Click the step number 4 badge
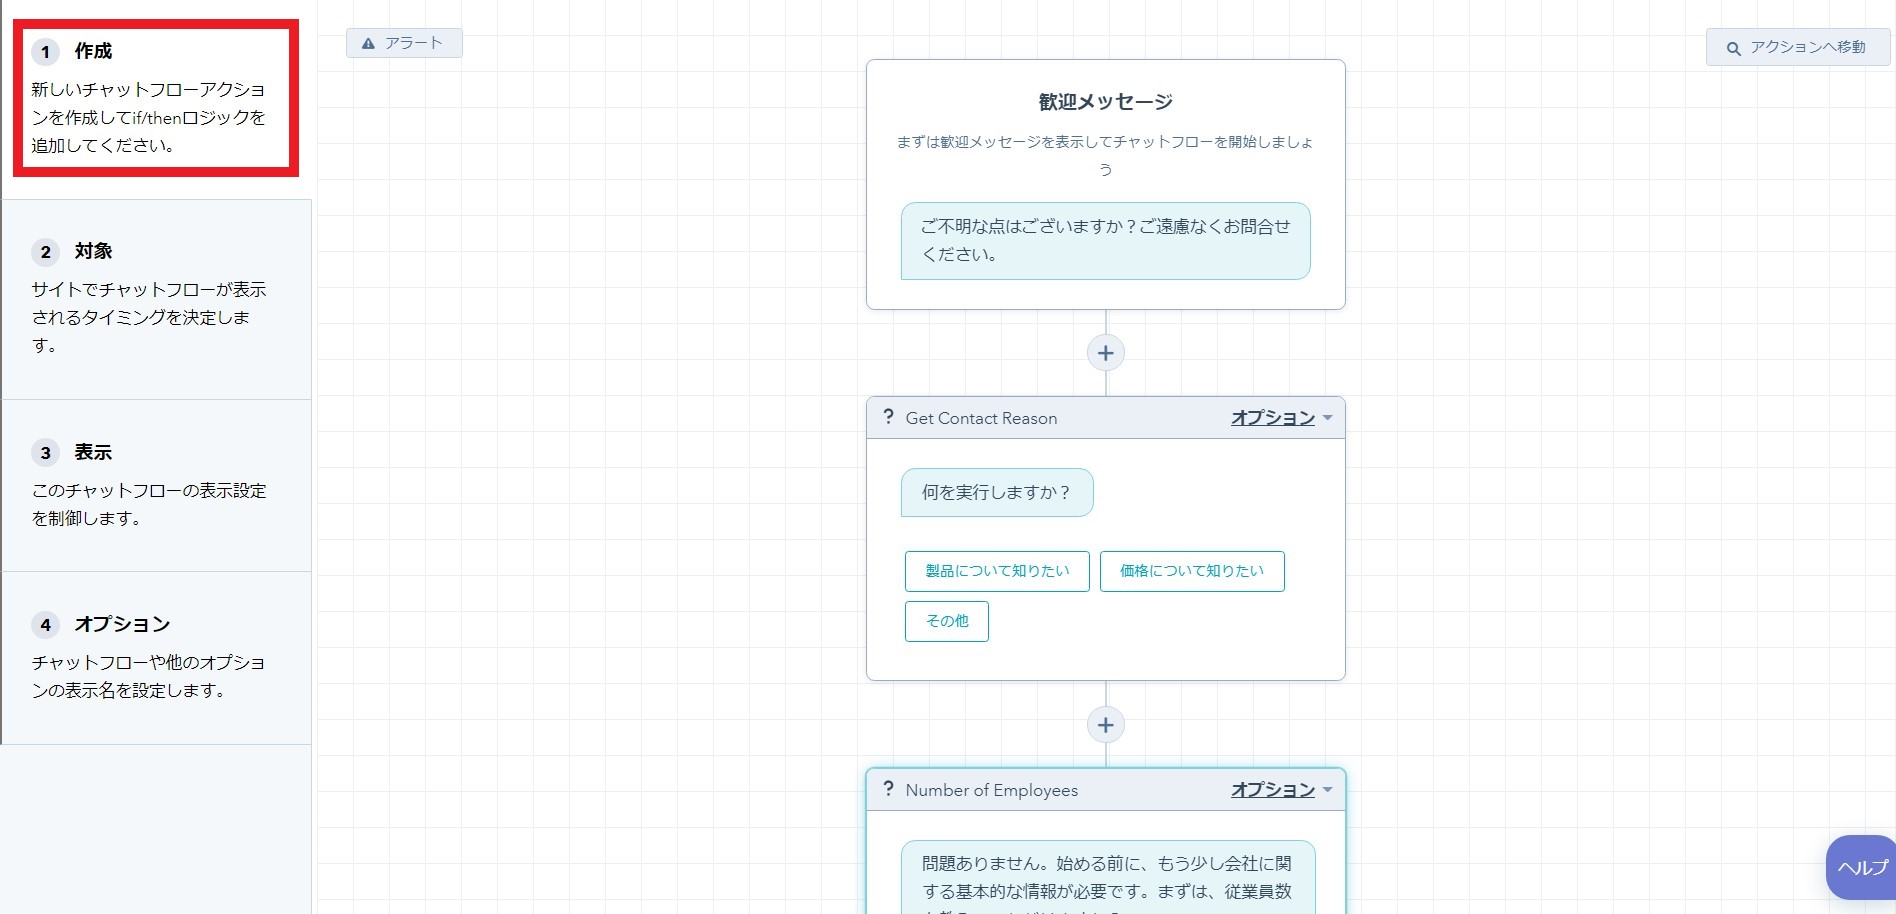The image size is (1896, 914). (x=45, y=625)
